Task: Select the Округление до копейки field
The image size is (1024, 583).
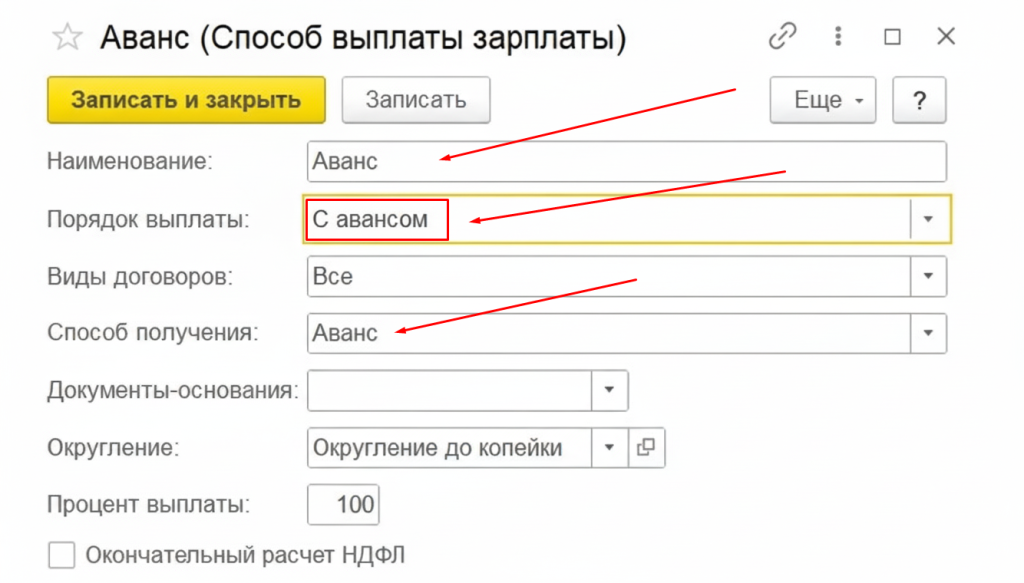Action: pyautogui.click(x=449, y=447)
